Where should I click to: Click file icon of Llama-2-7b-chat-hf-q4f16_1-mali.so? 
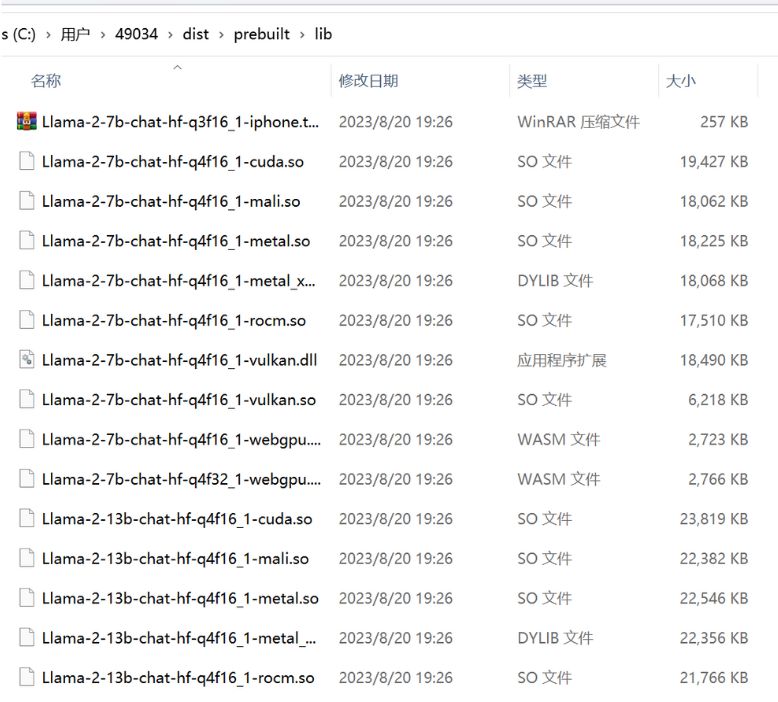pos(26,201)
